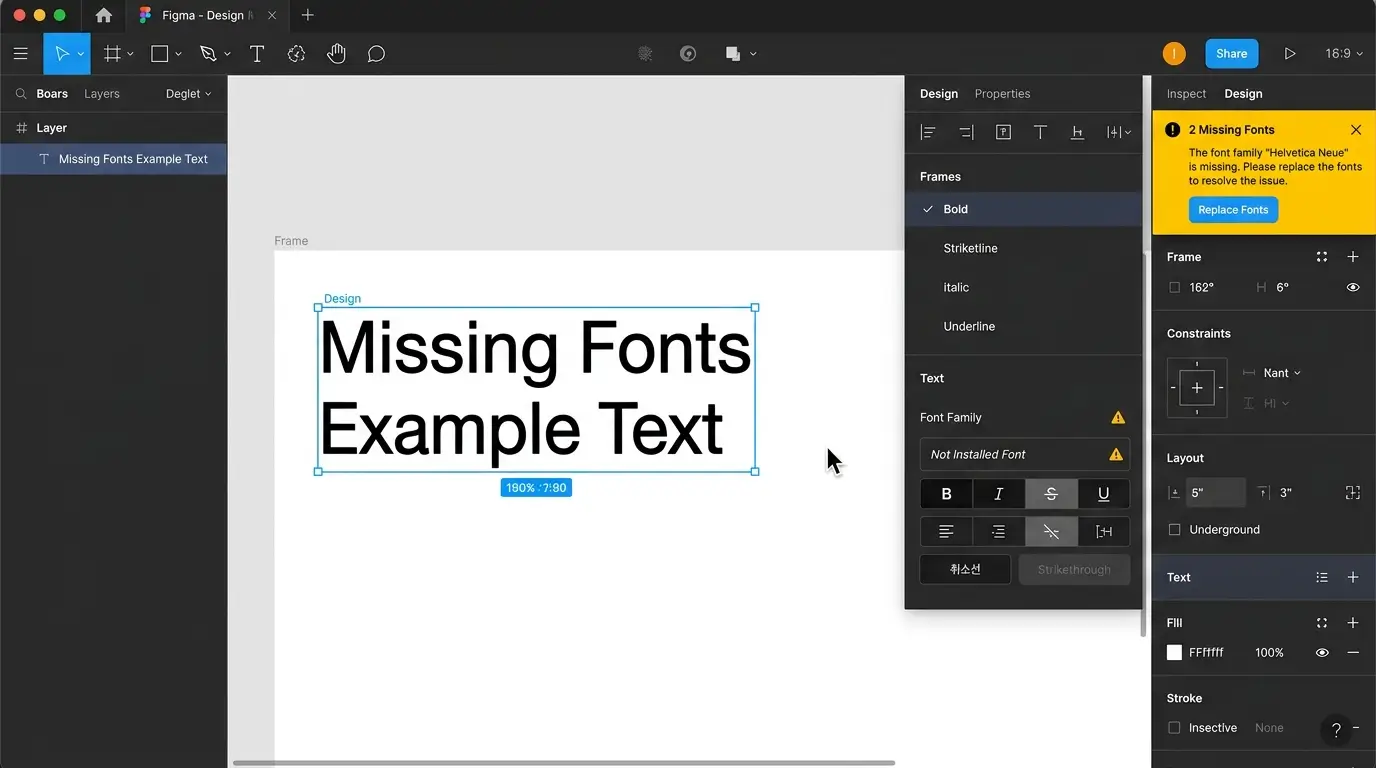Click the search icon in the left panel
Viewport: 1376px width, 768px height.
20,94
